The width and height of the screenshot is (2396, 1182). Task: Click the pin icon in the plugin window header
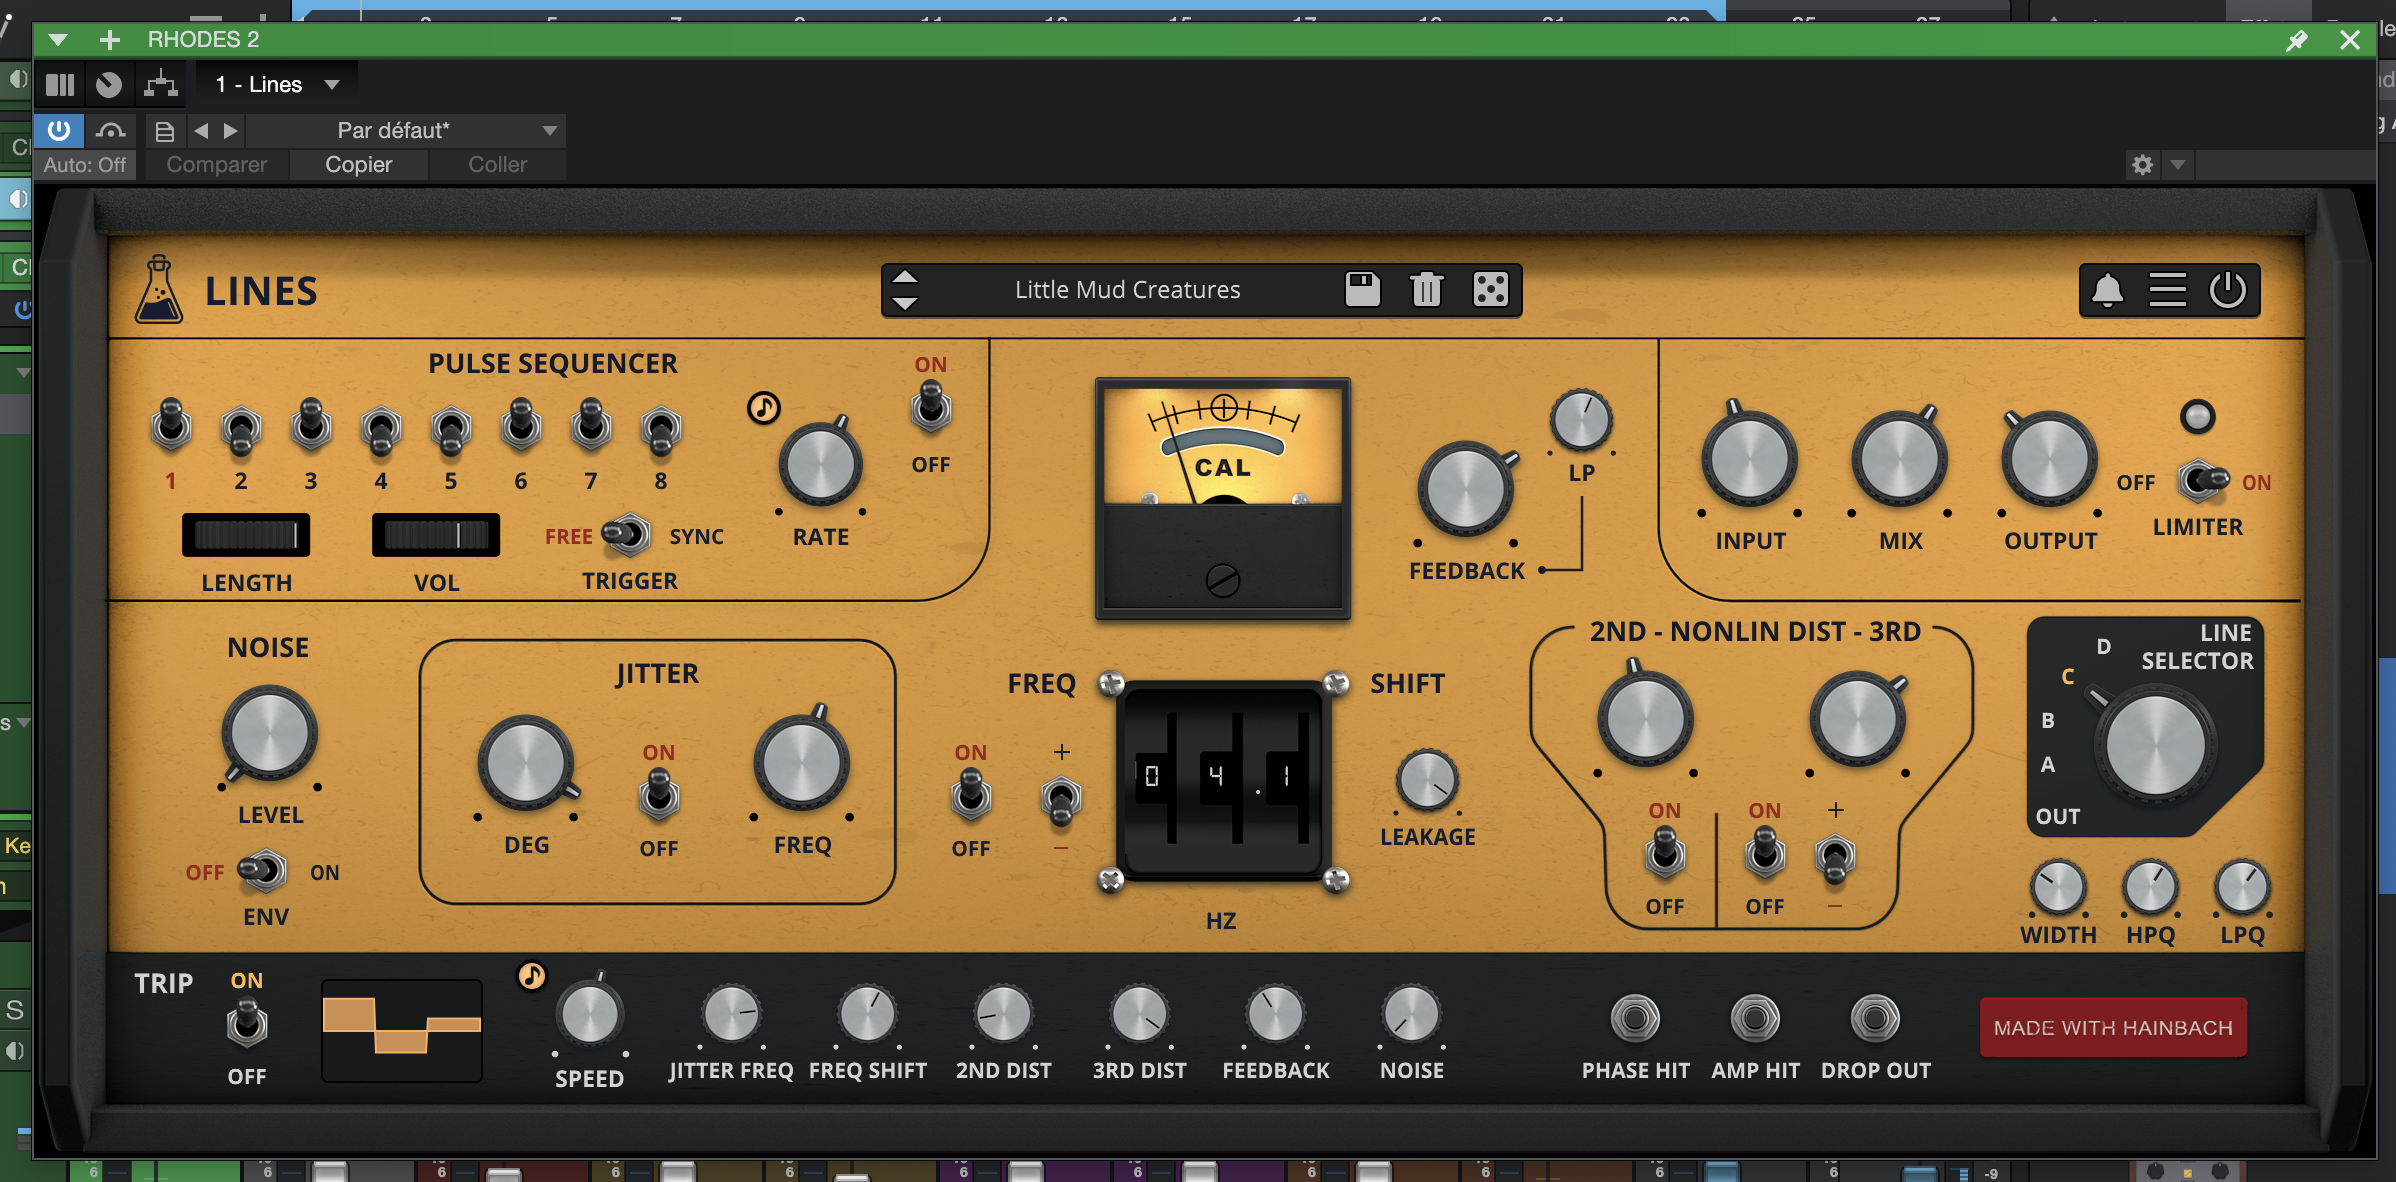click(x=2297, y=40)
